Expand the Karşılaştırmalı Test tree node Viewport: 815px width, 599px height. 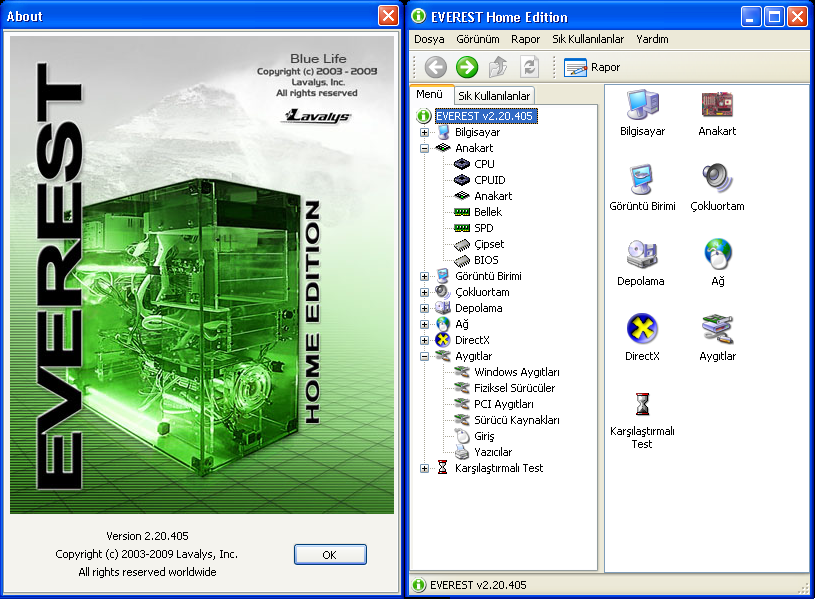tap(424, 468)
